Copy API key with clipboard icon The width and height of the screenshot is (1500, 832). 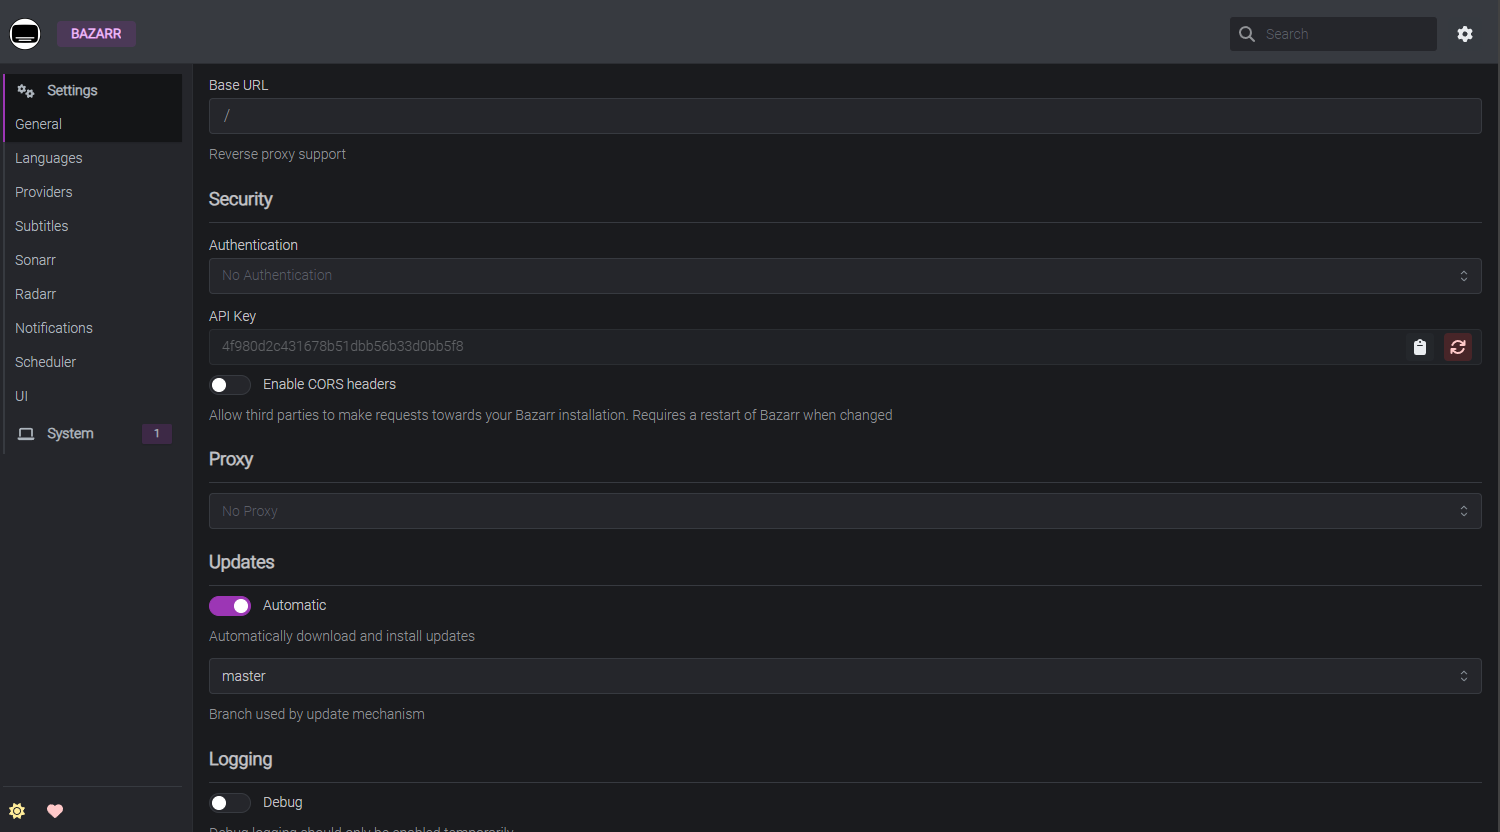[1420, 347]
